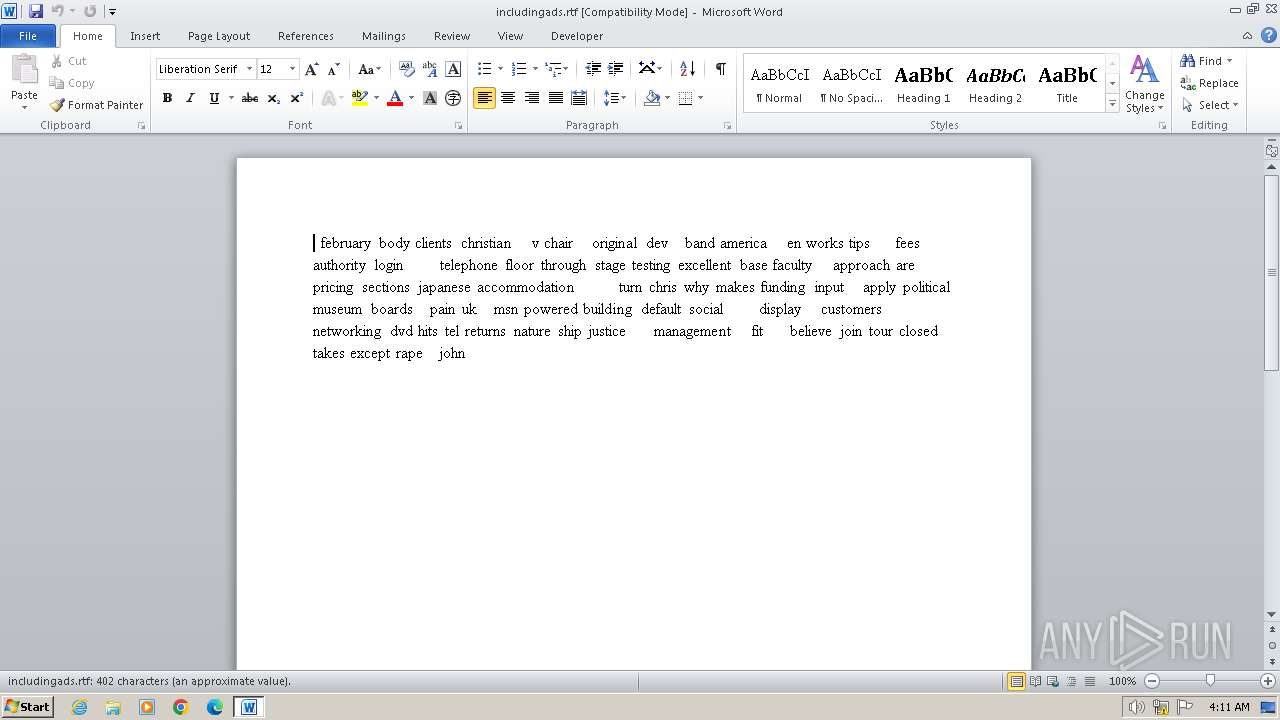
Task: Open Select dropdown in Editing
Action: [x=1209, y=105]
